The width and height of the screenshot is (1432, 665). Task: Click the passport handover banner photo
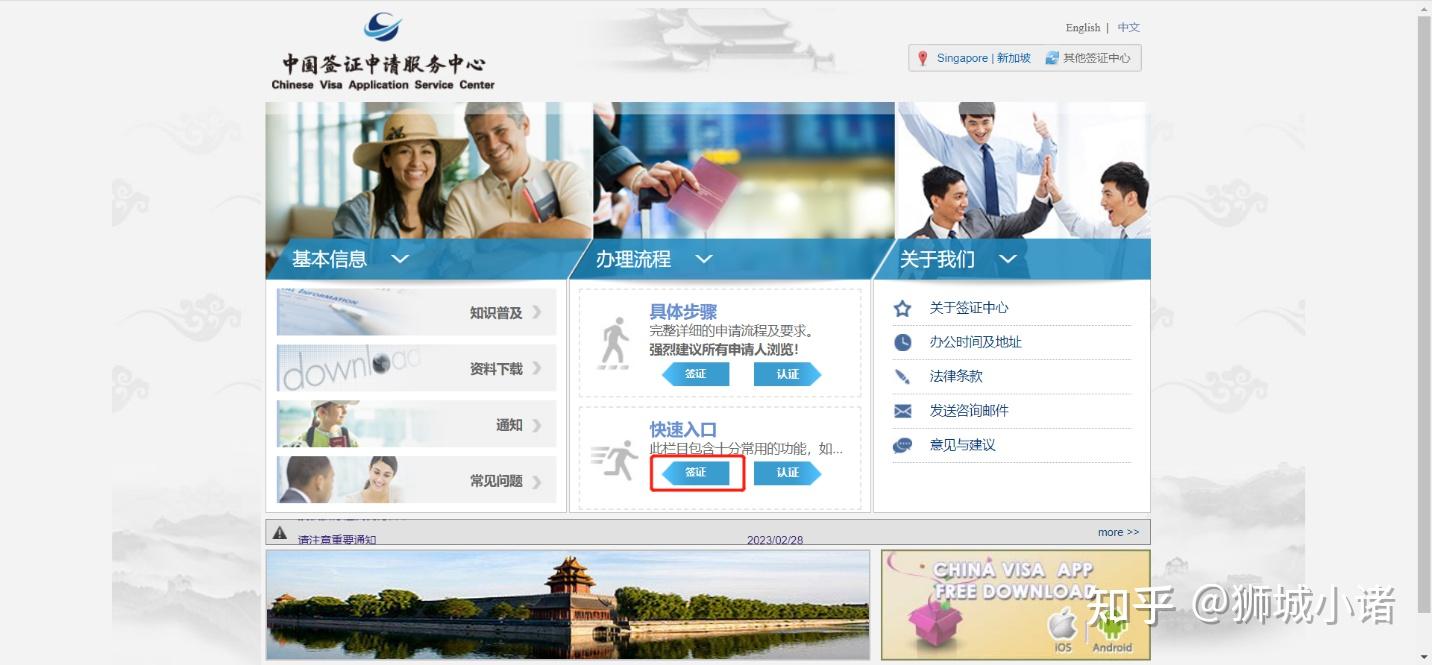tap(744, 170)
